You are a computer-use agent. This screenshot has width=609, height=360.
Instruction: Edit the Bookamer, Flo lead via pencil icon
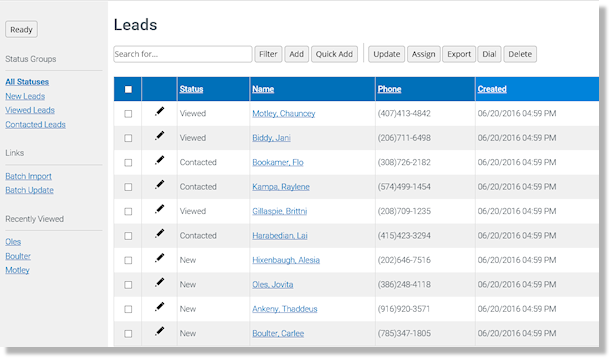[159, 161]
